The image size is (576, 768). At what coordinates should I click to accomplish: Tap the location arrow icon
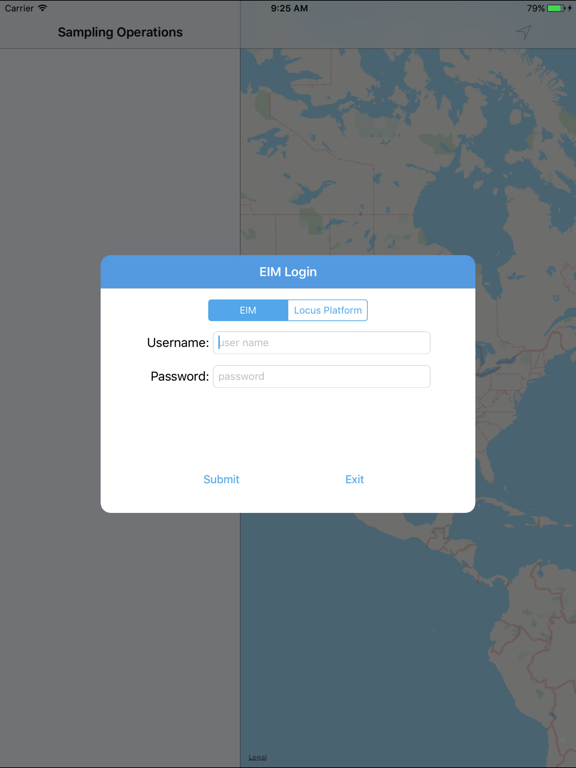(524, 32)
